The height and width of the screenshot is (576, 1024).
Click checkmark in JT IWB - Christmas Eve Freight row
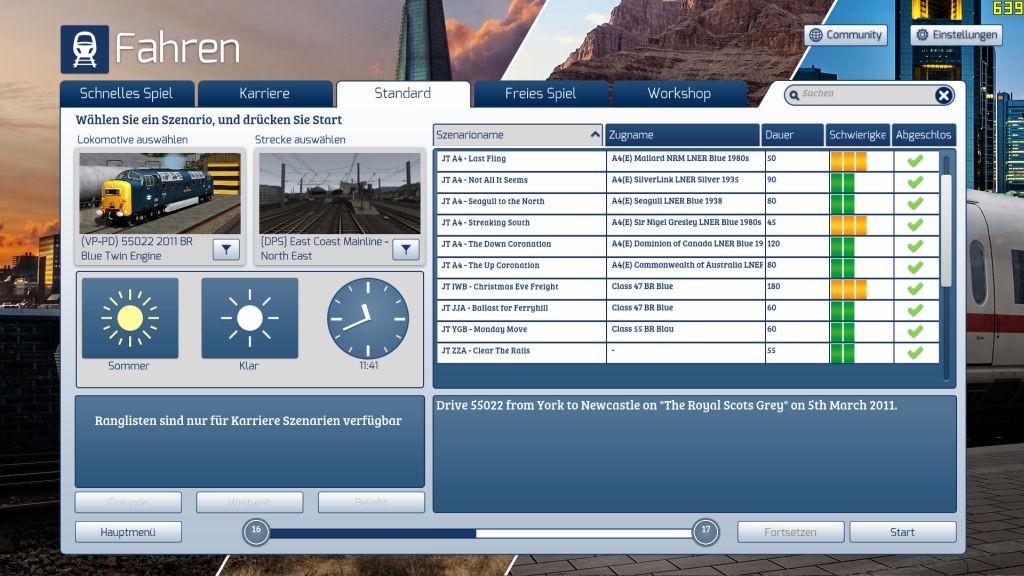pos(915,289)
